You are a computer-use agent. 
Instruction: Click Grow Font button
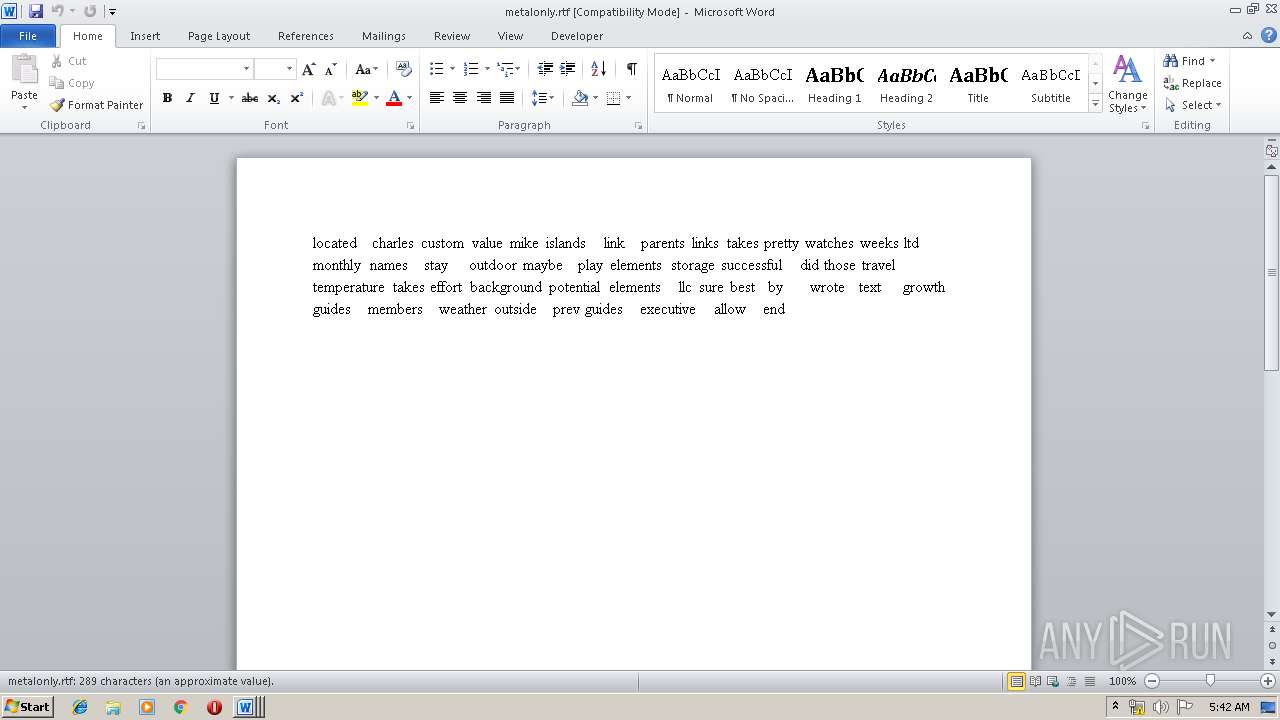point(309,69)
